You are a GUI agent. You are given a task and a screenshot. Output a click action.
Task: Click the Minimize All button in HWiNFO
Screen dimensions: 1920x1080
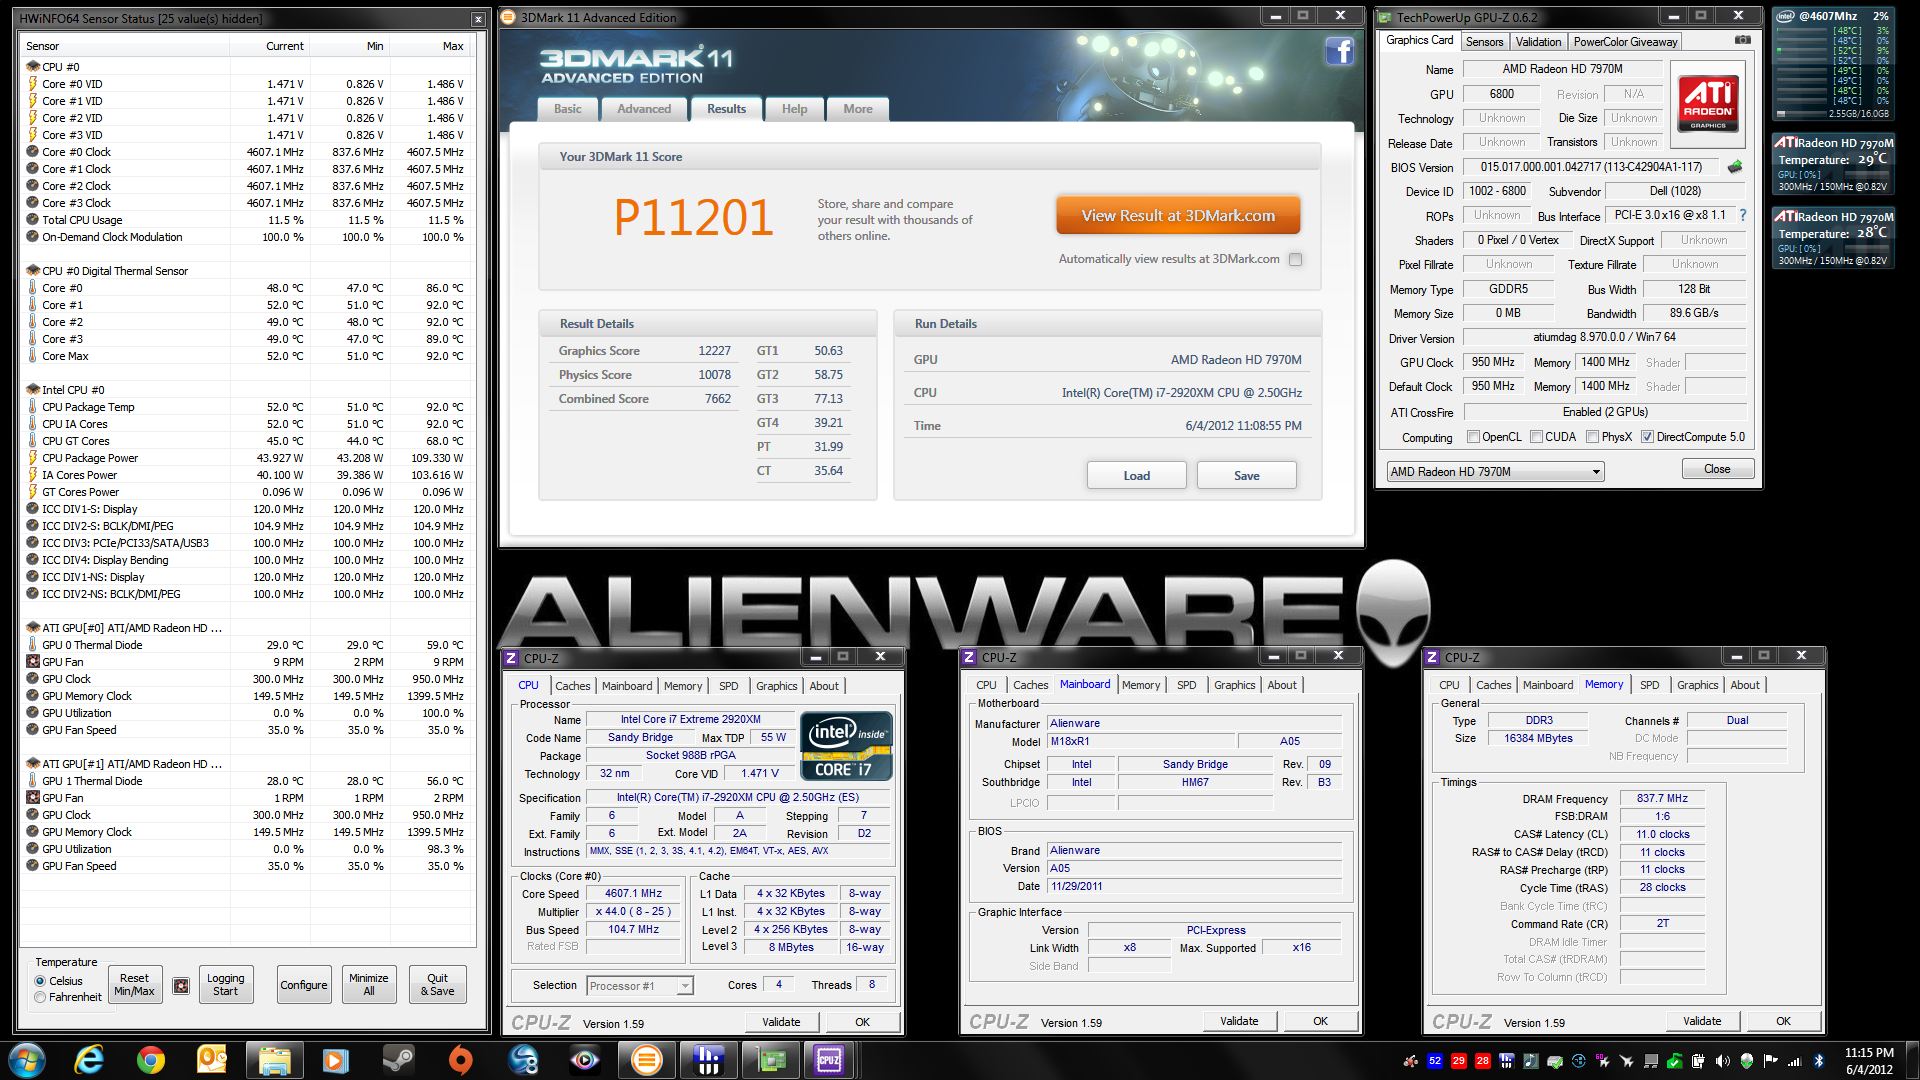368,985
